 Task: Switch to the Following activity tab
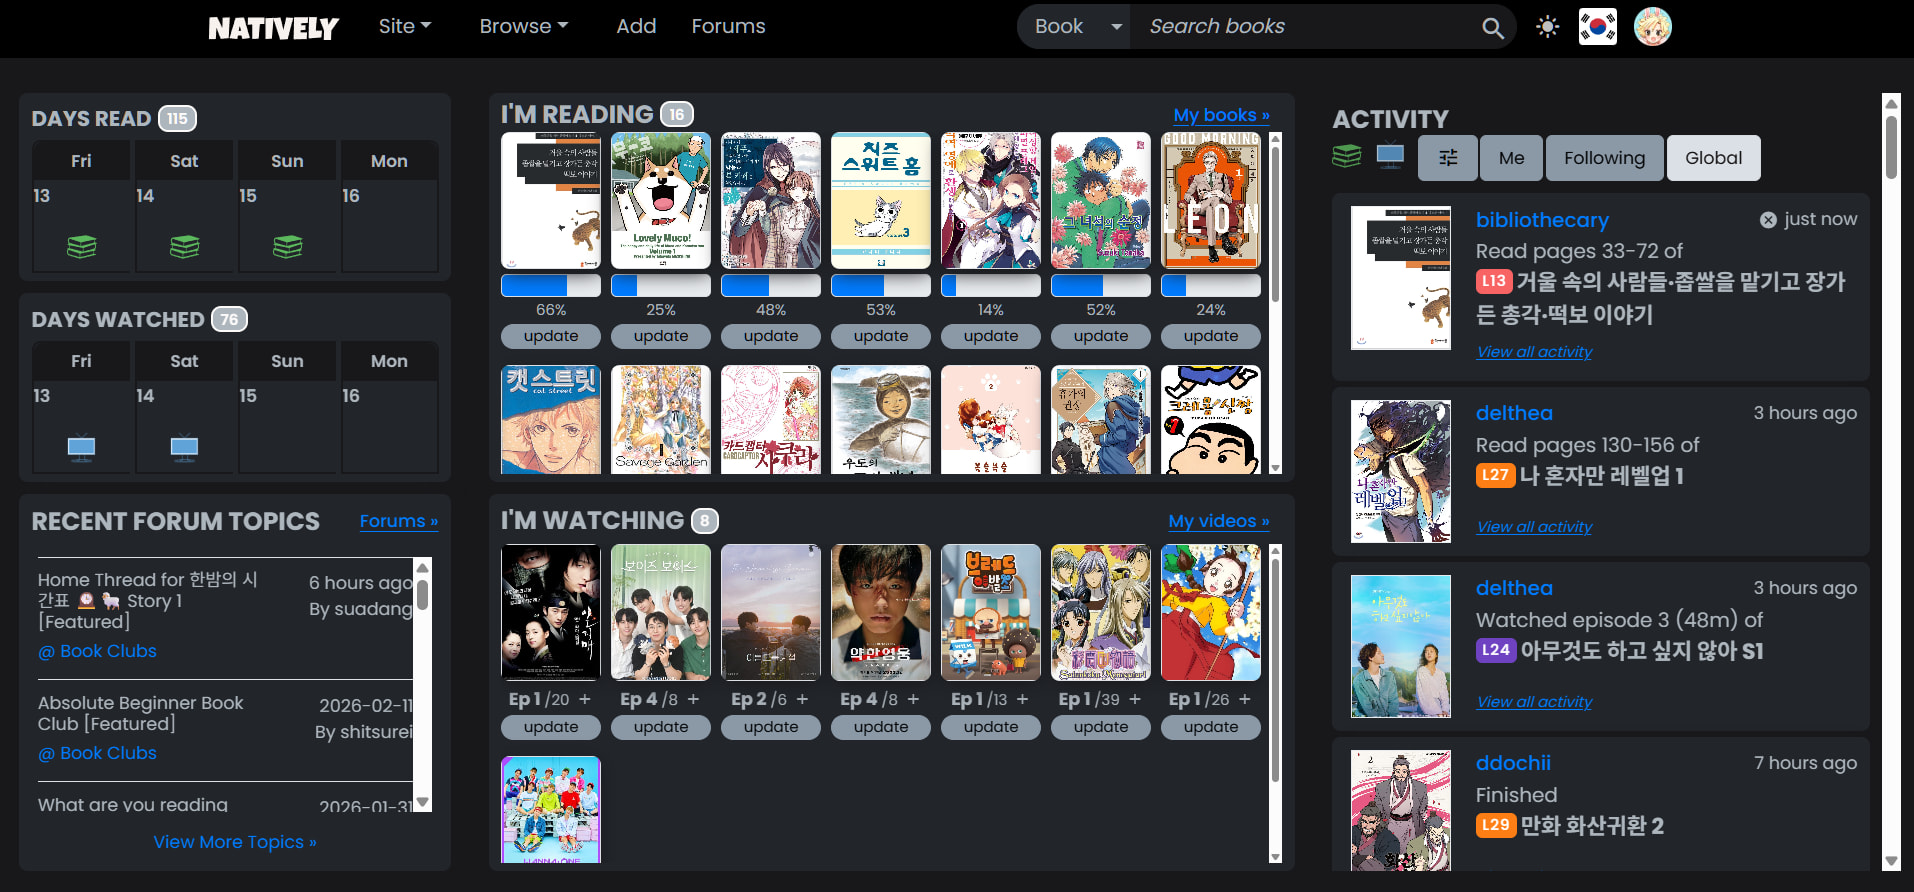[1604, 158]
